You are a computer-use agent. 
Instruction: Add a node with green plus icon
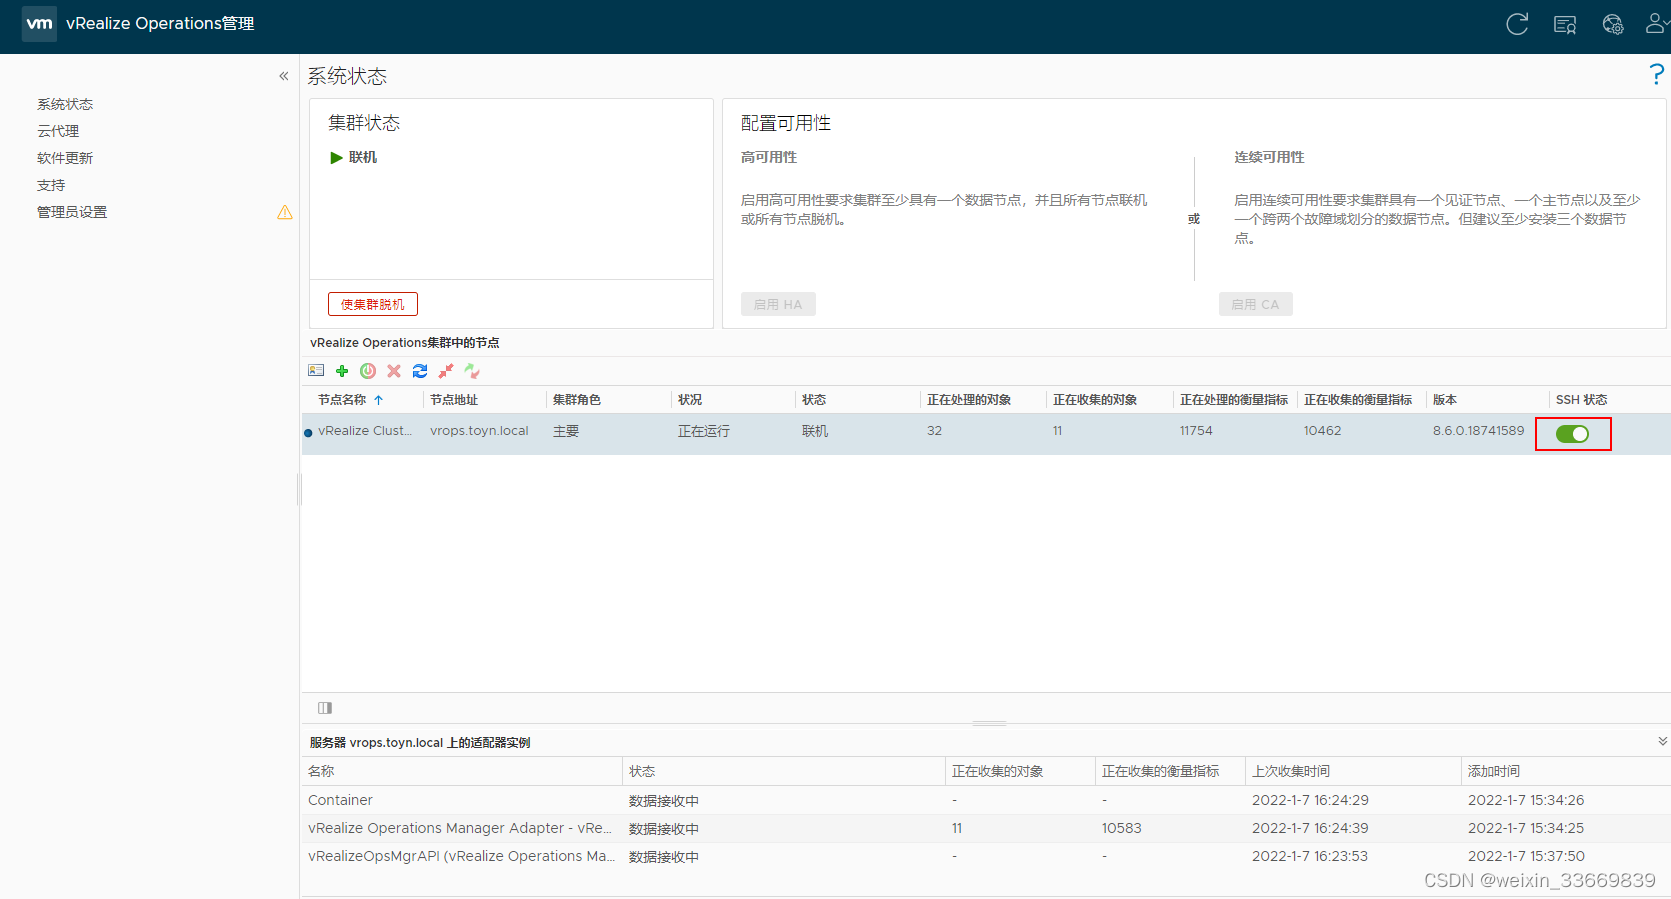[342, 371]
